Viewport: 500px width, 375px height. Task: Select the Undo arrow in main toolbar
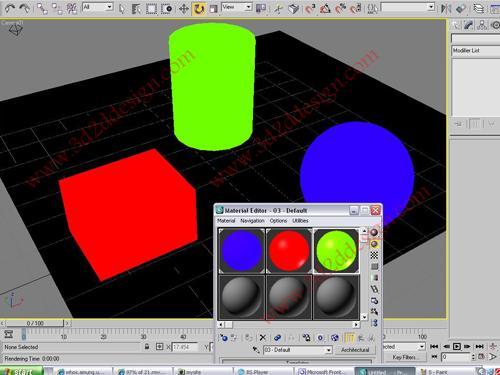coord(9,8)
